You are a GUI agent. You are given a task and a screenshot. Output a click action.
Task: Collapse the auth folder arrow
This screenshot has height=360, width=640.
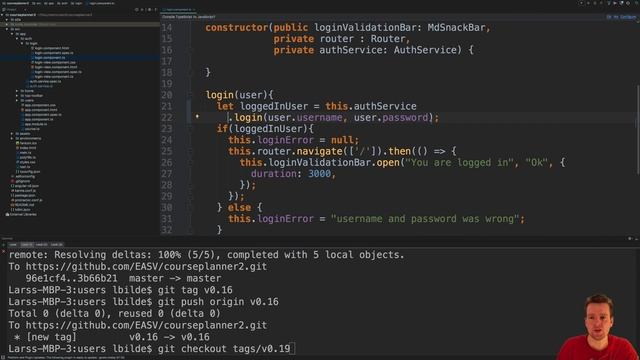[17, 39]
